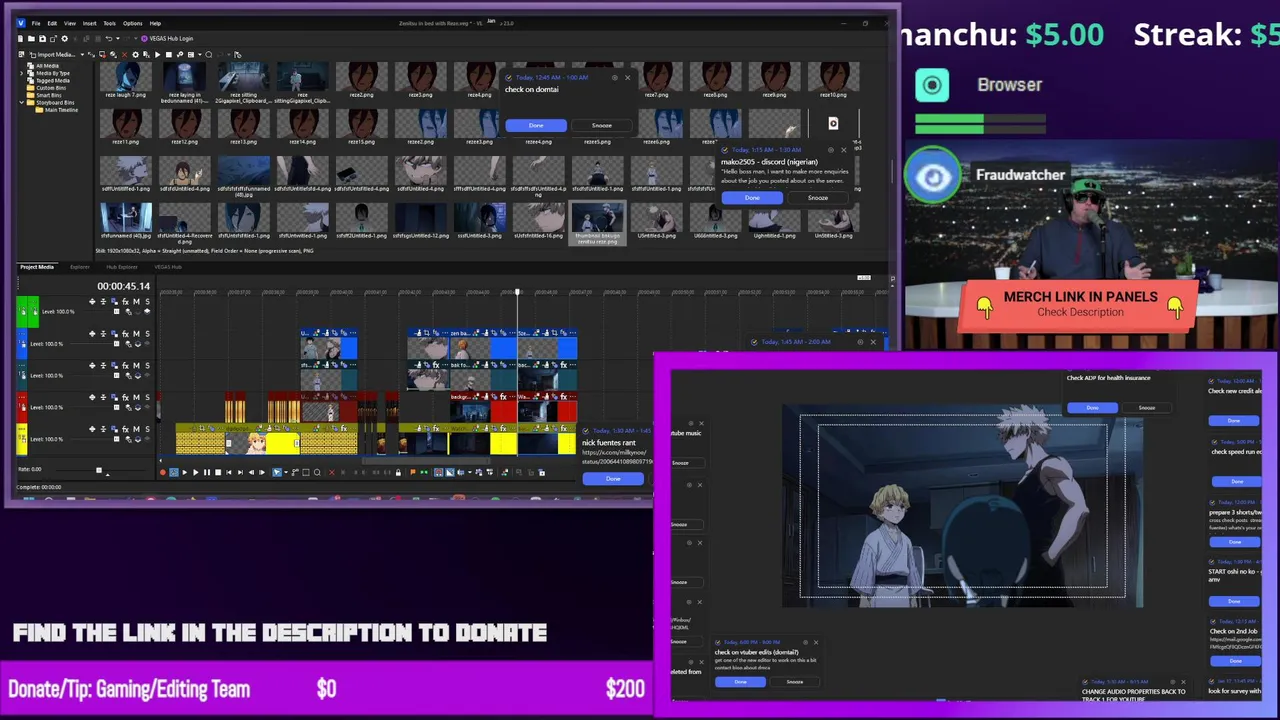Adjust the playback Rate slider

tap(98, 470)
